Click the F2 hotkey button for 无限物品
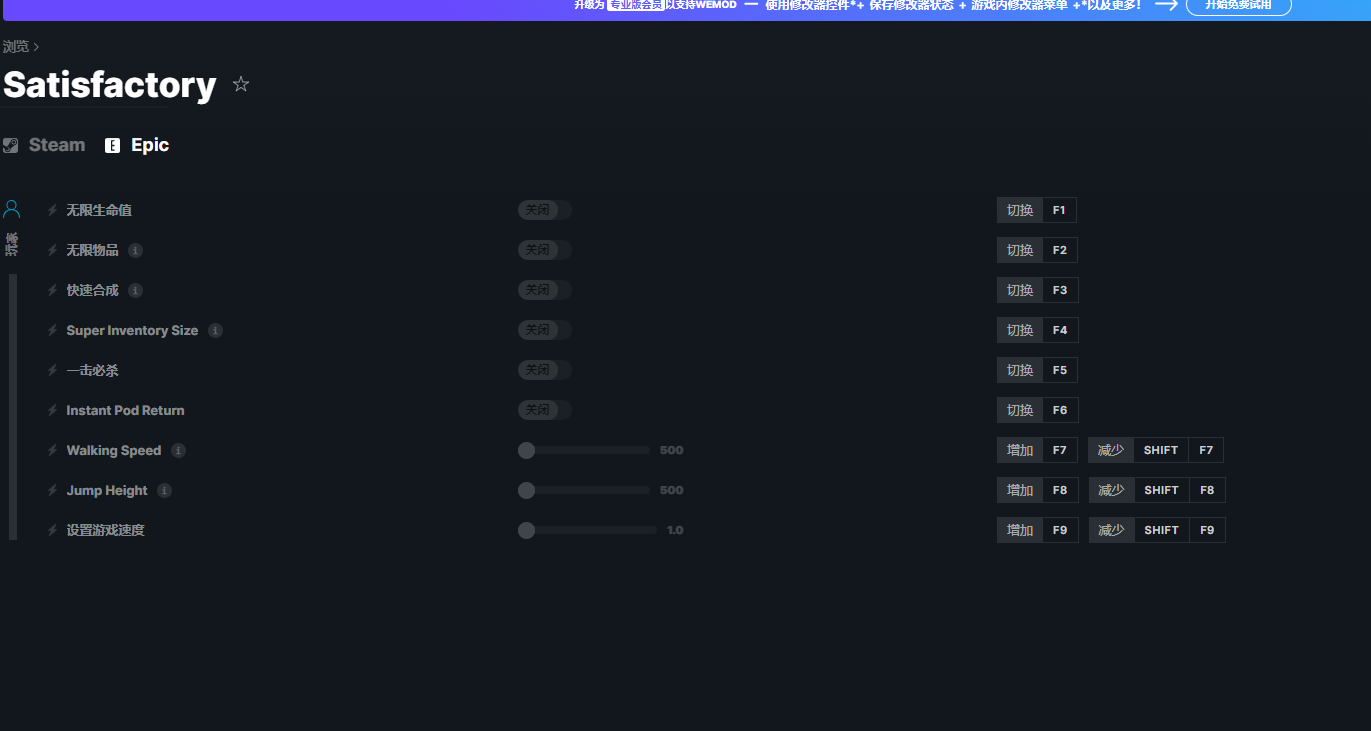The width and height of the screenshot is (1371, 731). pyautogui.click(x=1037, y=250)
